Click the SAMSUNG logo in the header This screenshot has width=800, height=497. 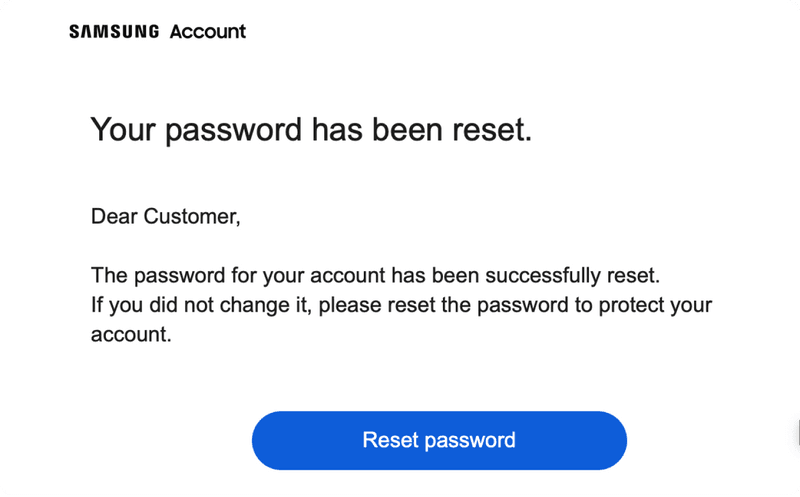(113, 31)
